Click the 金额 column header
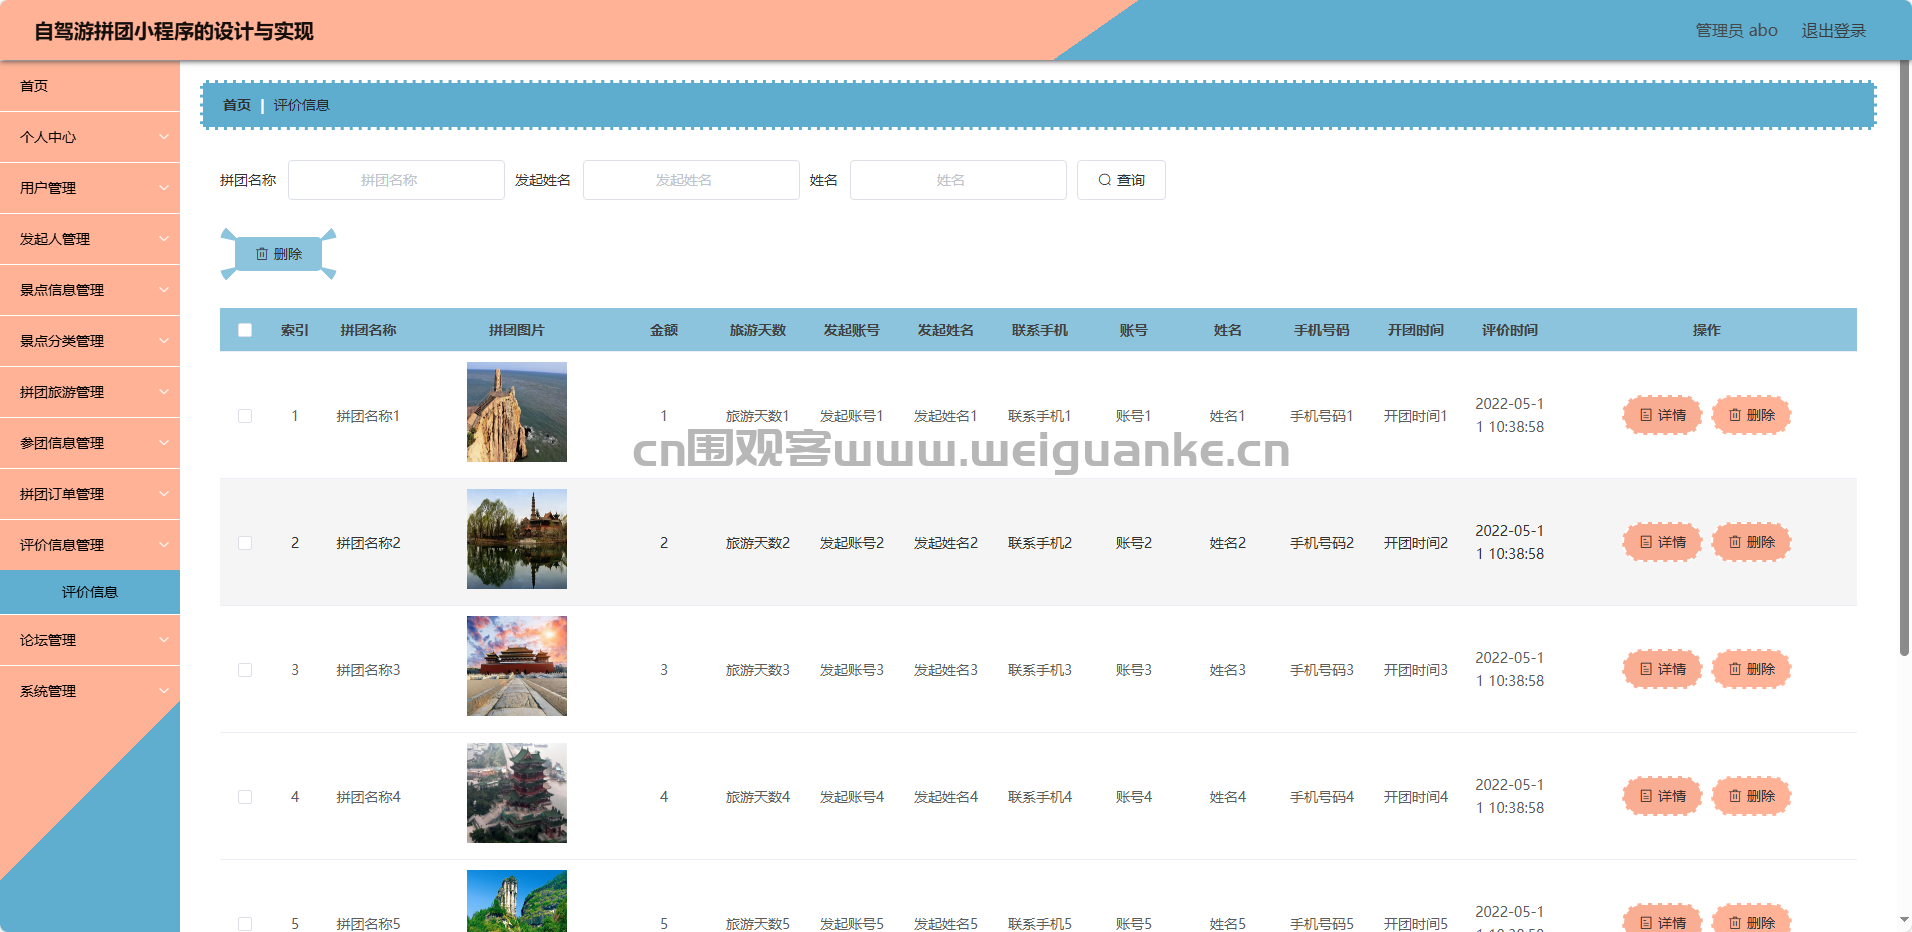Image resolution: width=1912 pixels, height=932 pixels. tap(664, 330)
